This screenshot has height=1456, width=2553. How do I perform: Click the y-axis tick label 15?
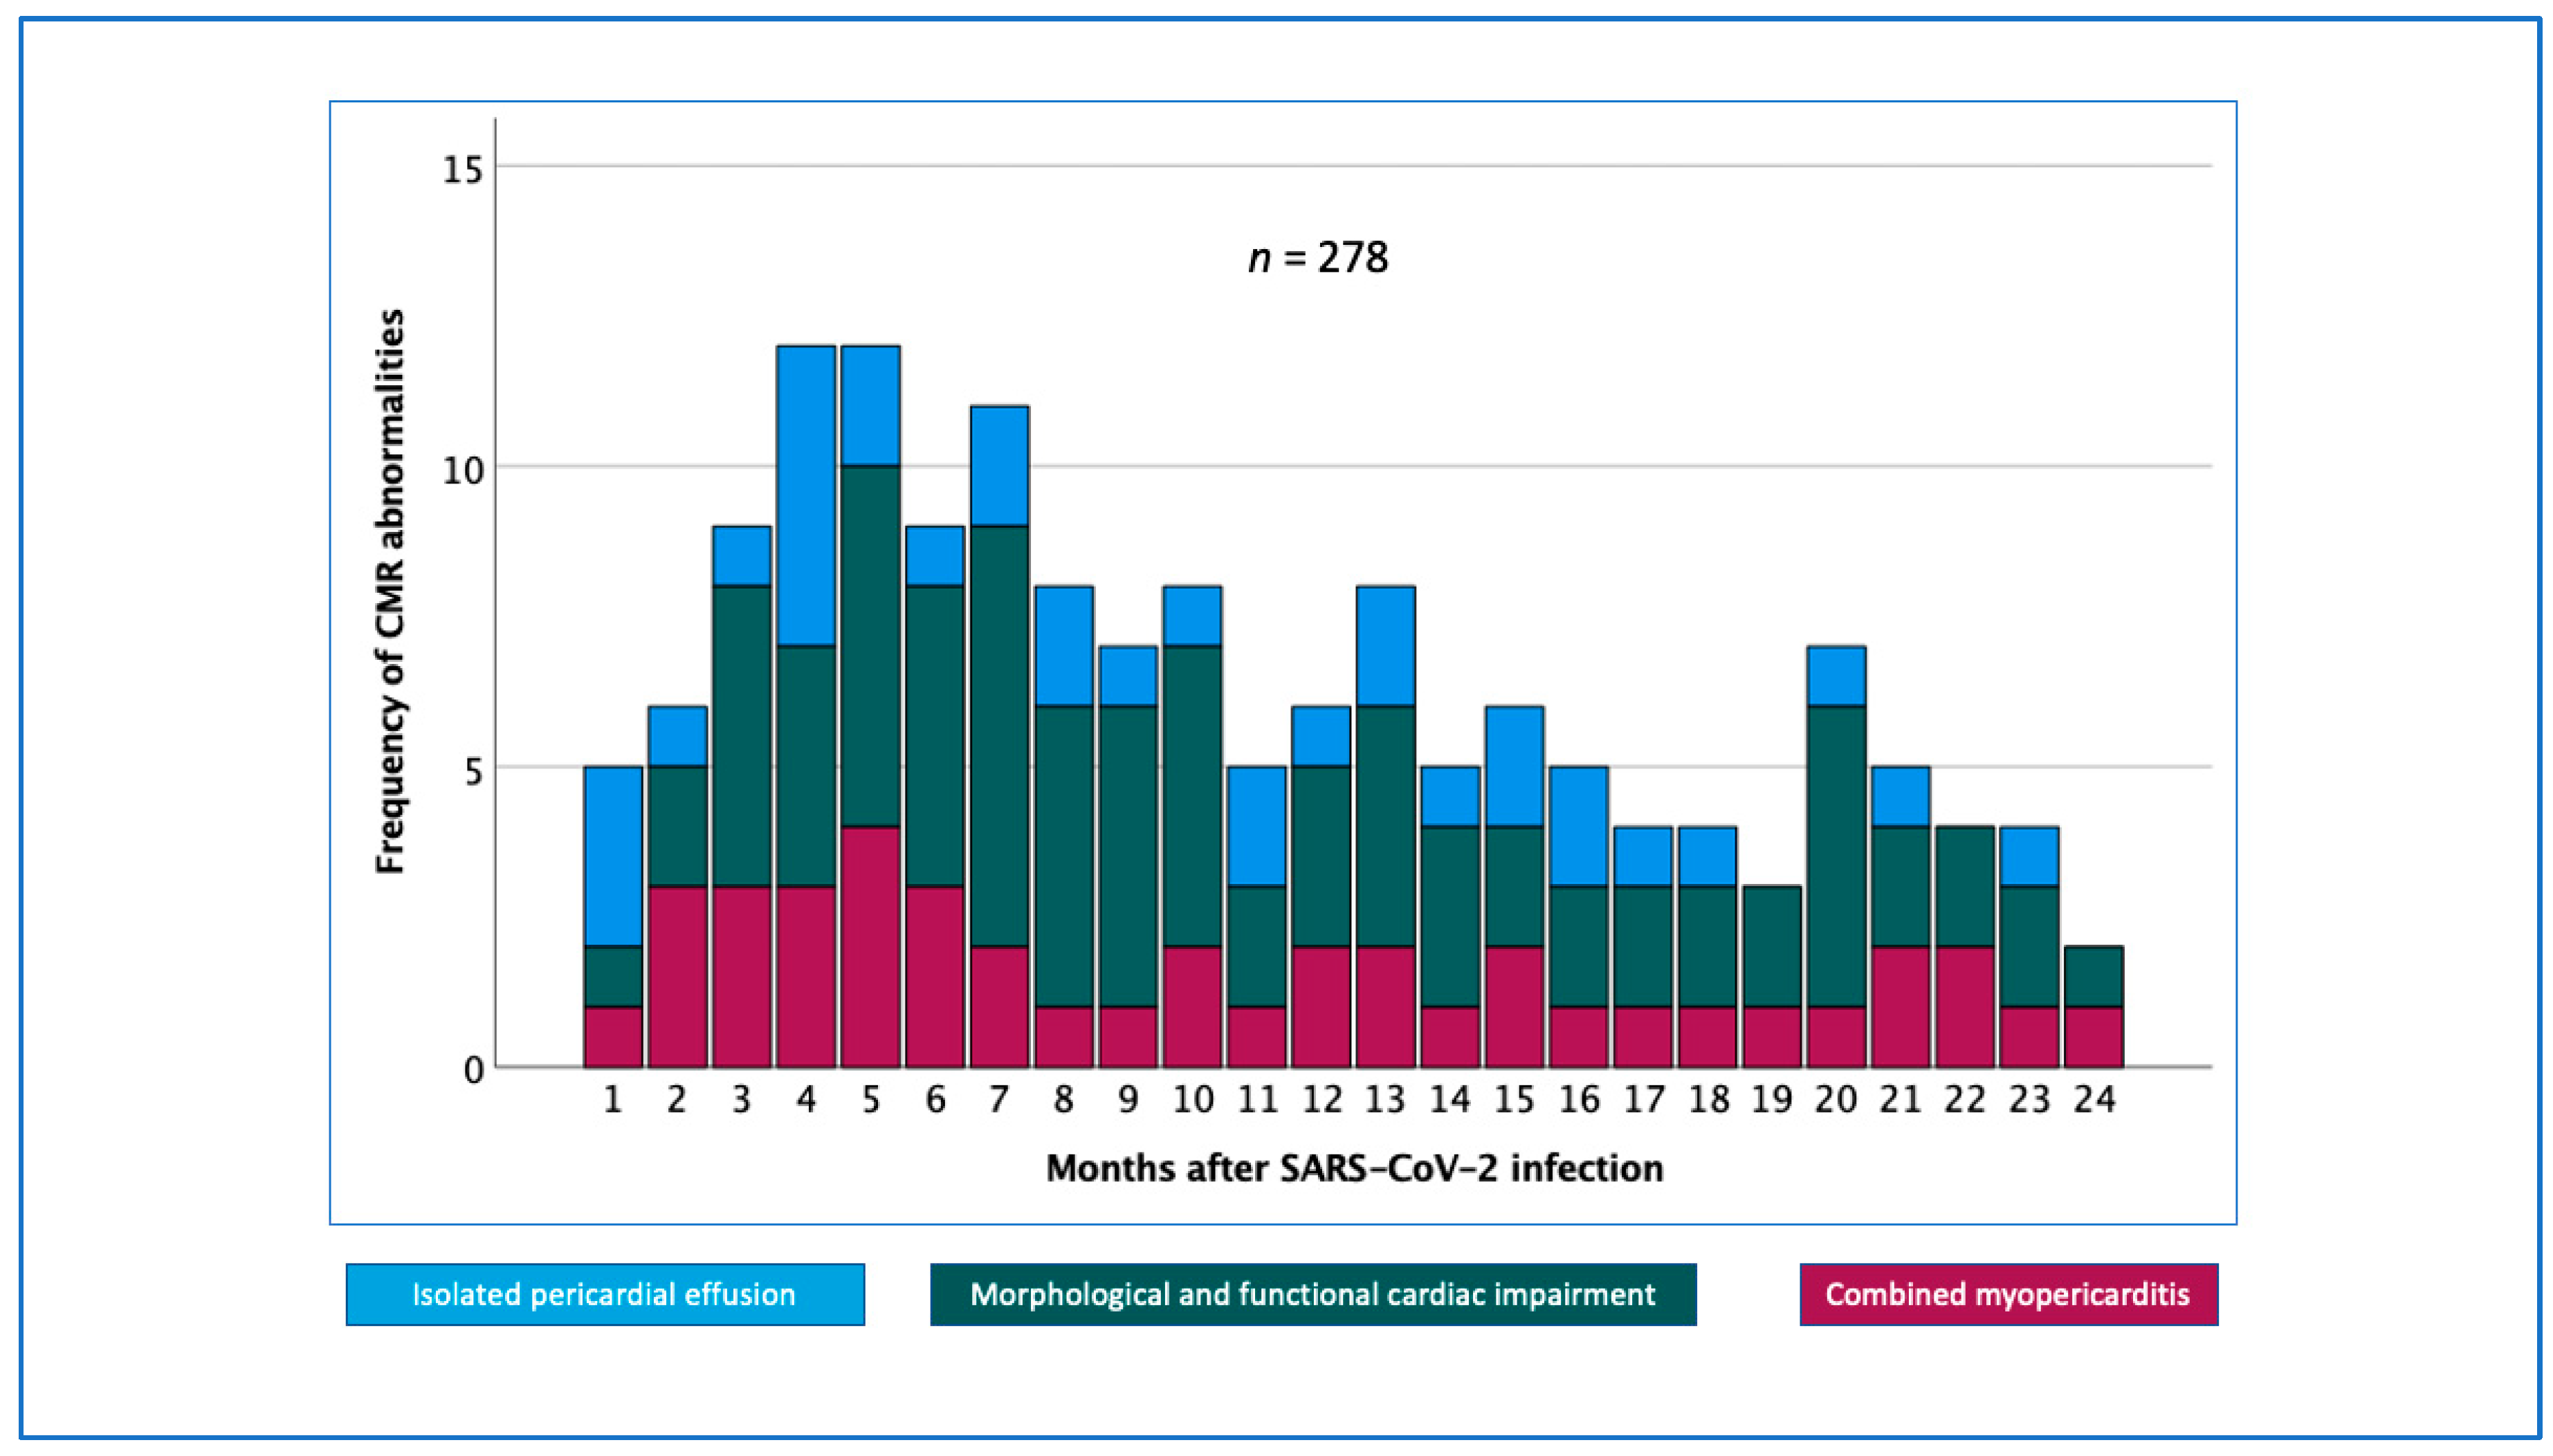coord(463,170)
